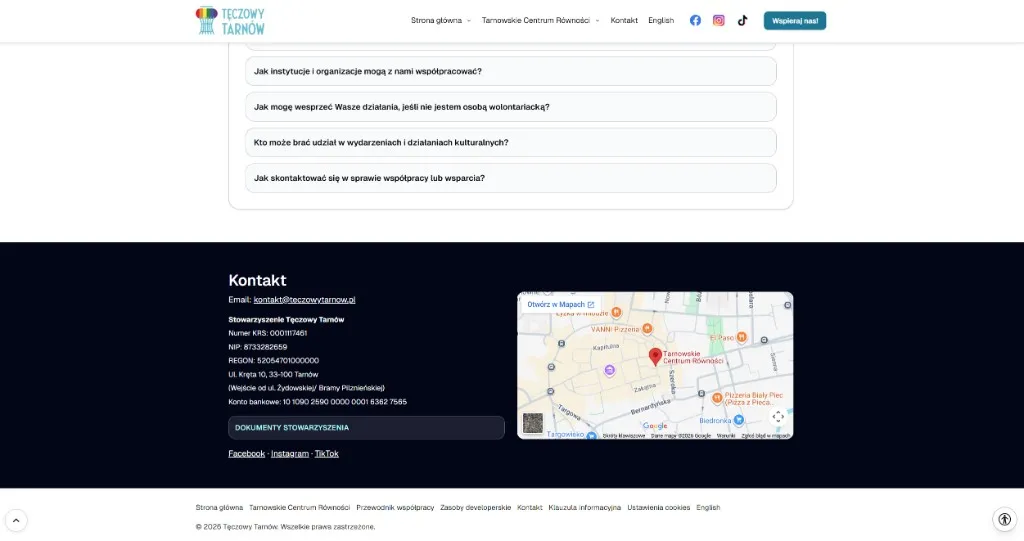The image size is (1024, 541).
Task: Click the Pizzeria Biały Piec map marker
Action: [717, 397]
